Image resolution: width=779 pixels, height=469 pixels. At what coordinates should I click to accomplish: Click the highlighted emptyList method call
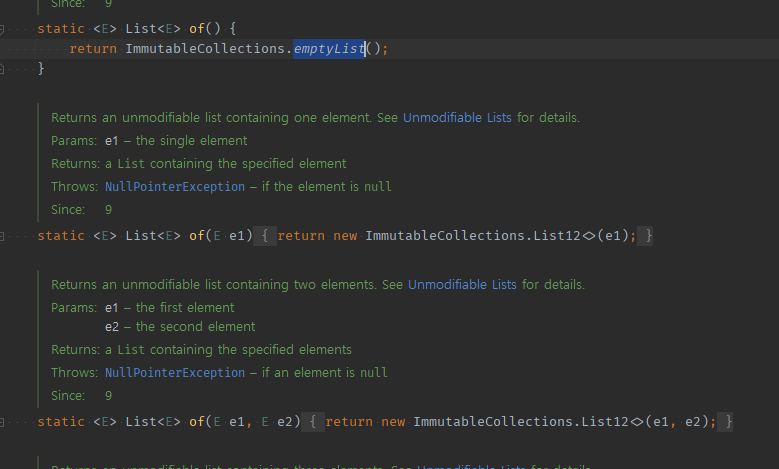point(329,49)
